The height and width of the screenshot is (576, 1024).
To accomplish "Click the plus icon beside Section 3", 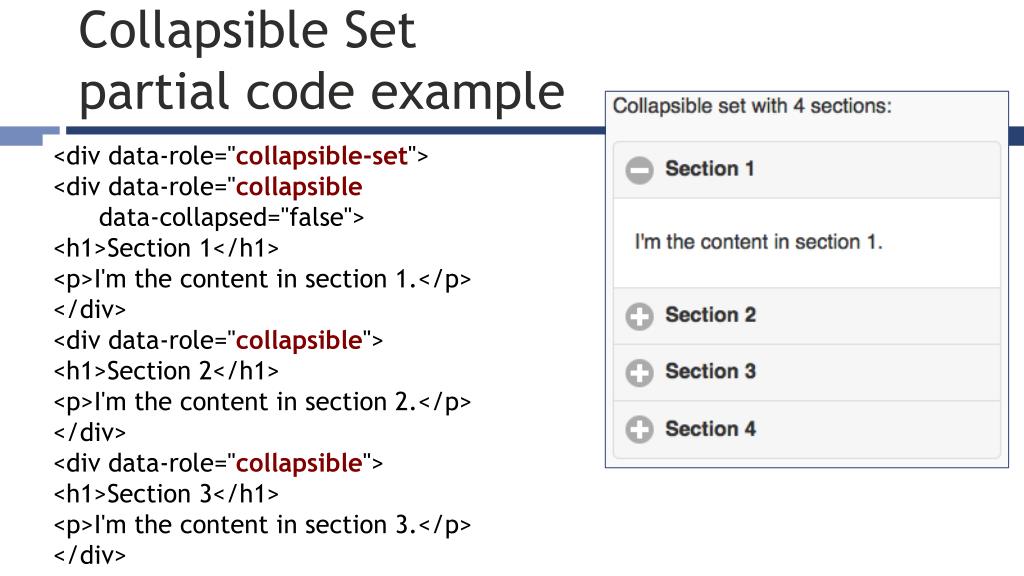I will click(x=639, y=373).
